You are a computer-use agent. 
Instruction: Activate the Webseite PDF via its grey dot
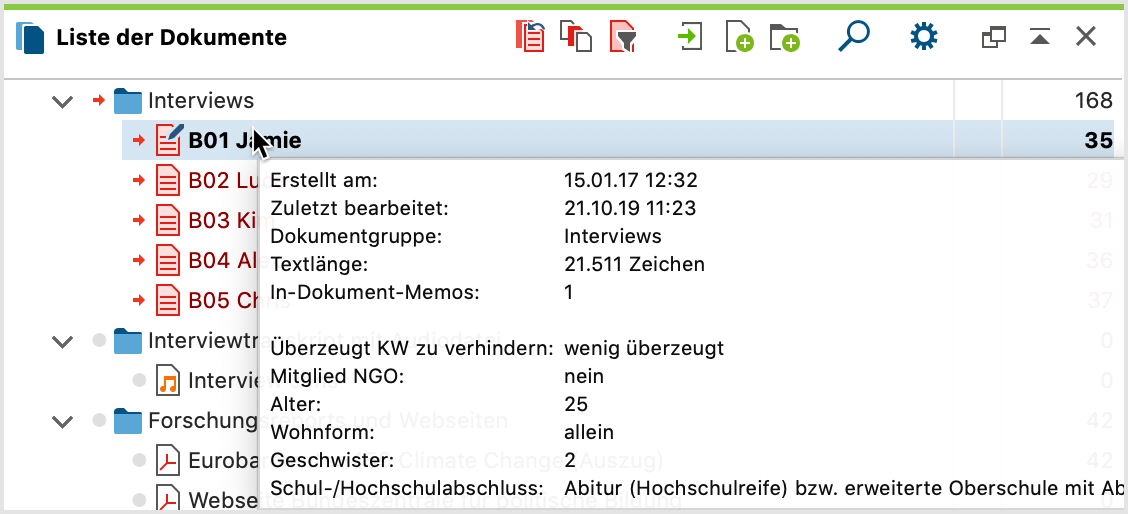(140, 500)
